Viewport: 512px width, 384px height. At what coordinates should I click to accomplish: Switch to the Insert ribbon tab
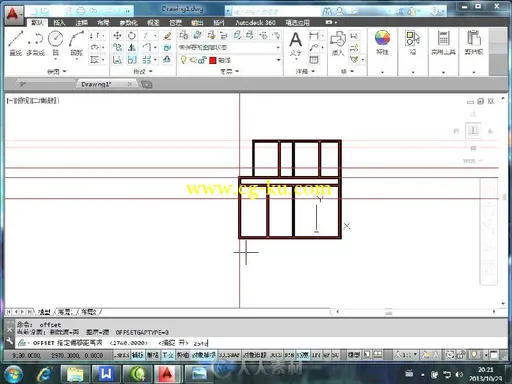pos(59,23)
